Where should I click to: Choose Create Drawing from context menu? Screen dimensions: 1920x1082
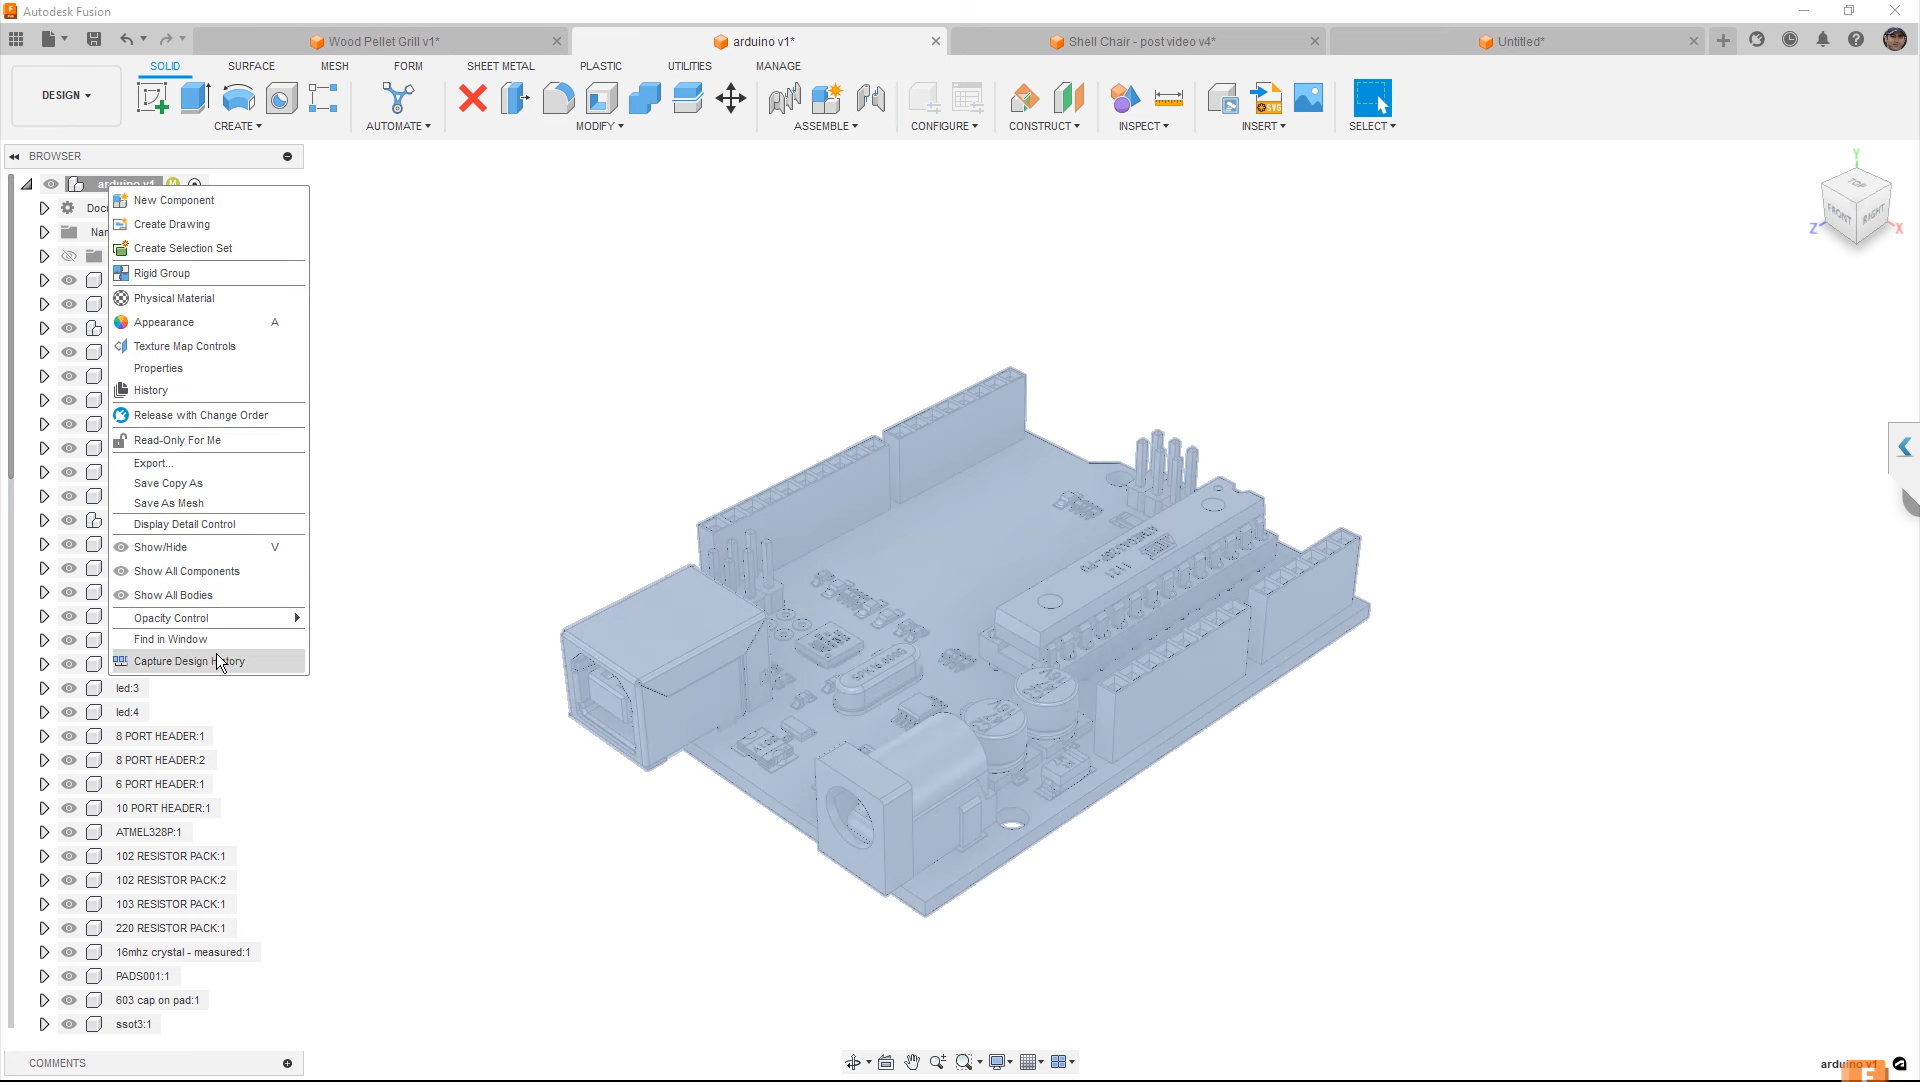click(208, 224)
